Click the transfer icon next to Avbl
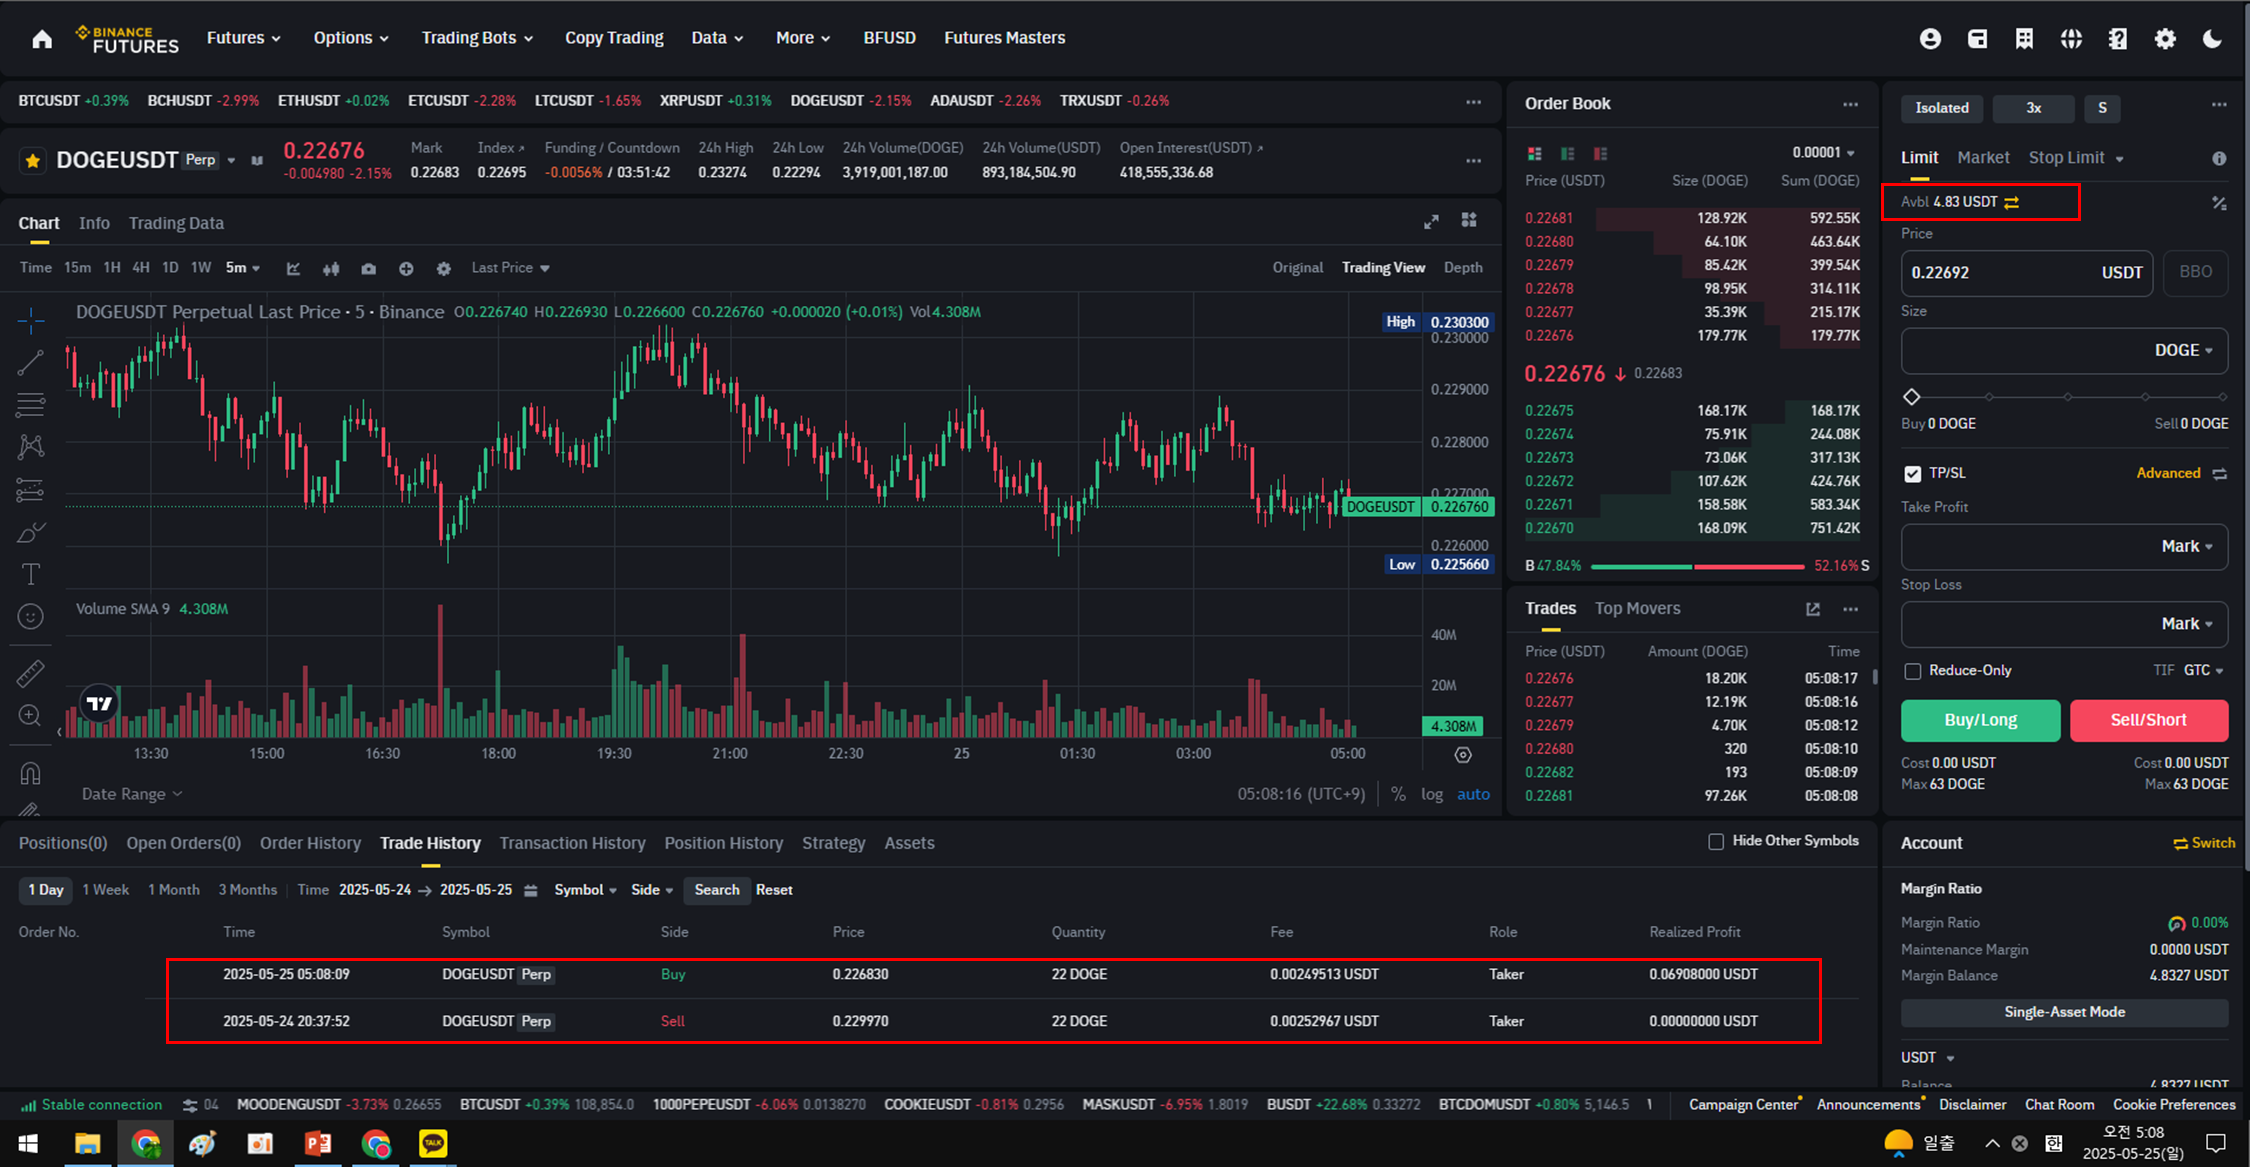The height and width of the screenshot is (1167, 2250). point(2011,202)
